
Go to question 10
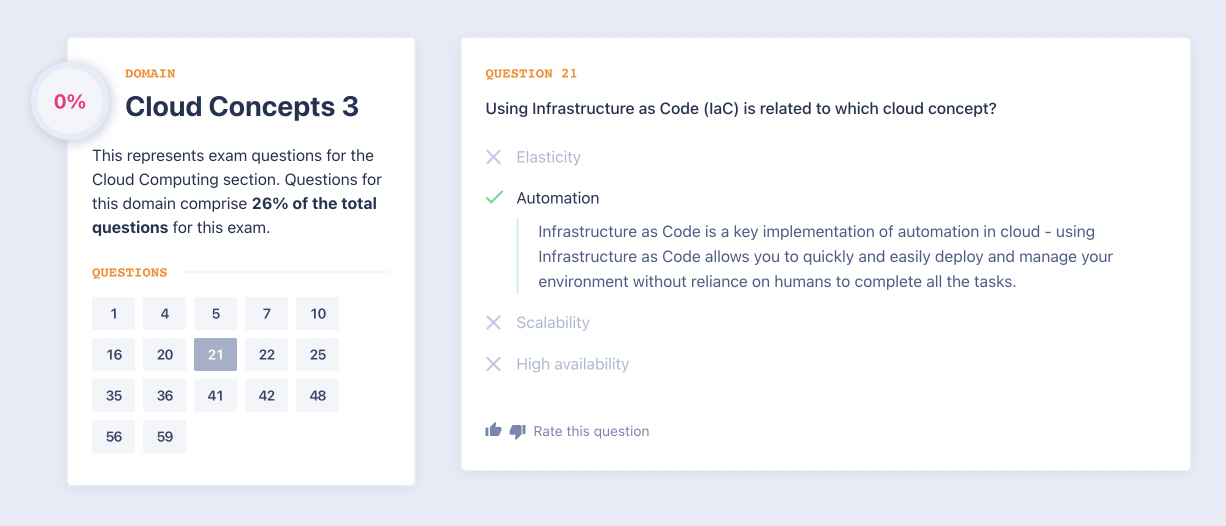click(x=318, y=314)
